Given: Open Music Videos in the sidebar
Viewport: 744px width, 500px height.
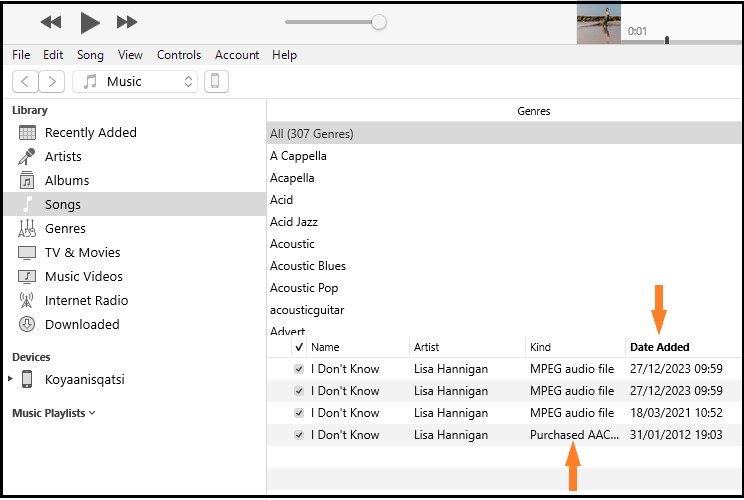Looking at the screenshot, I should [x=84, y=277].
